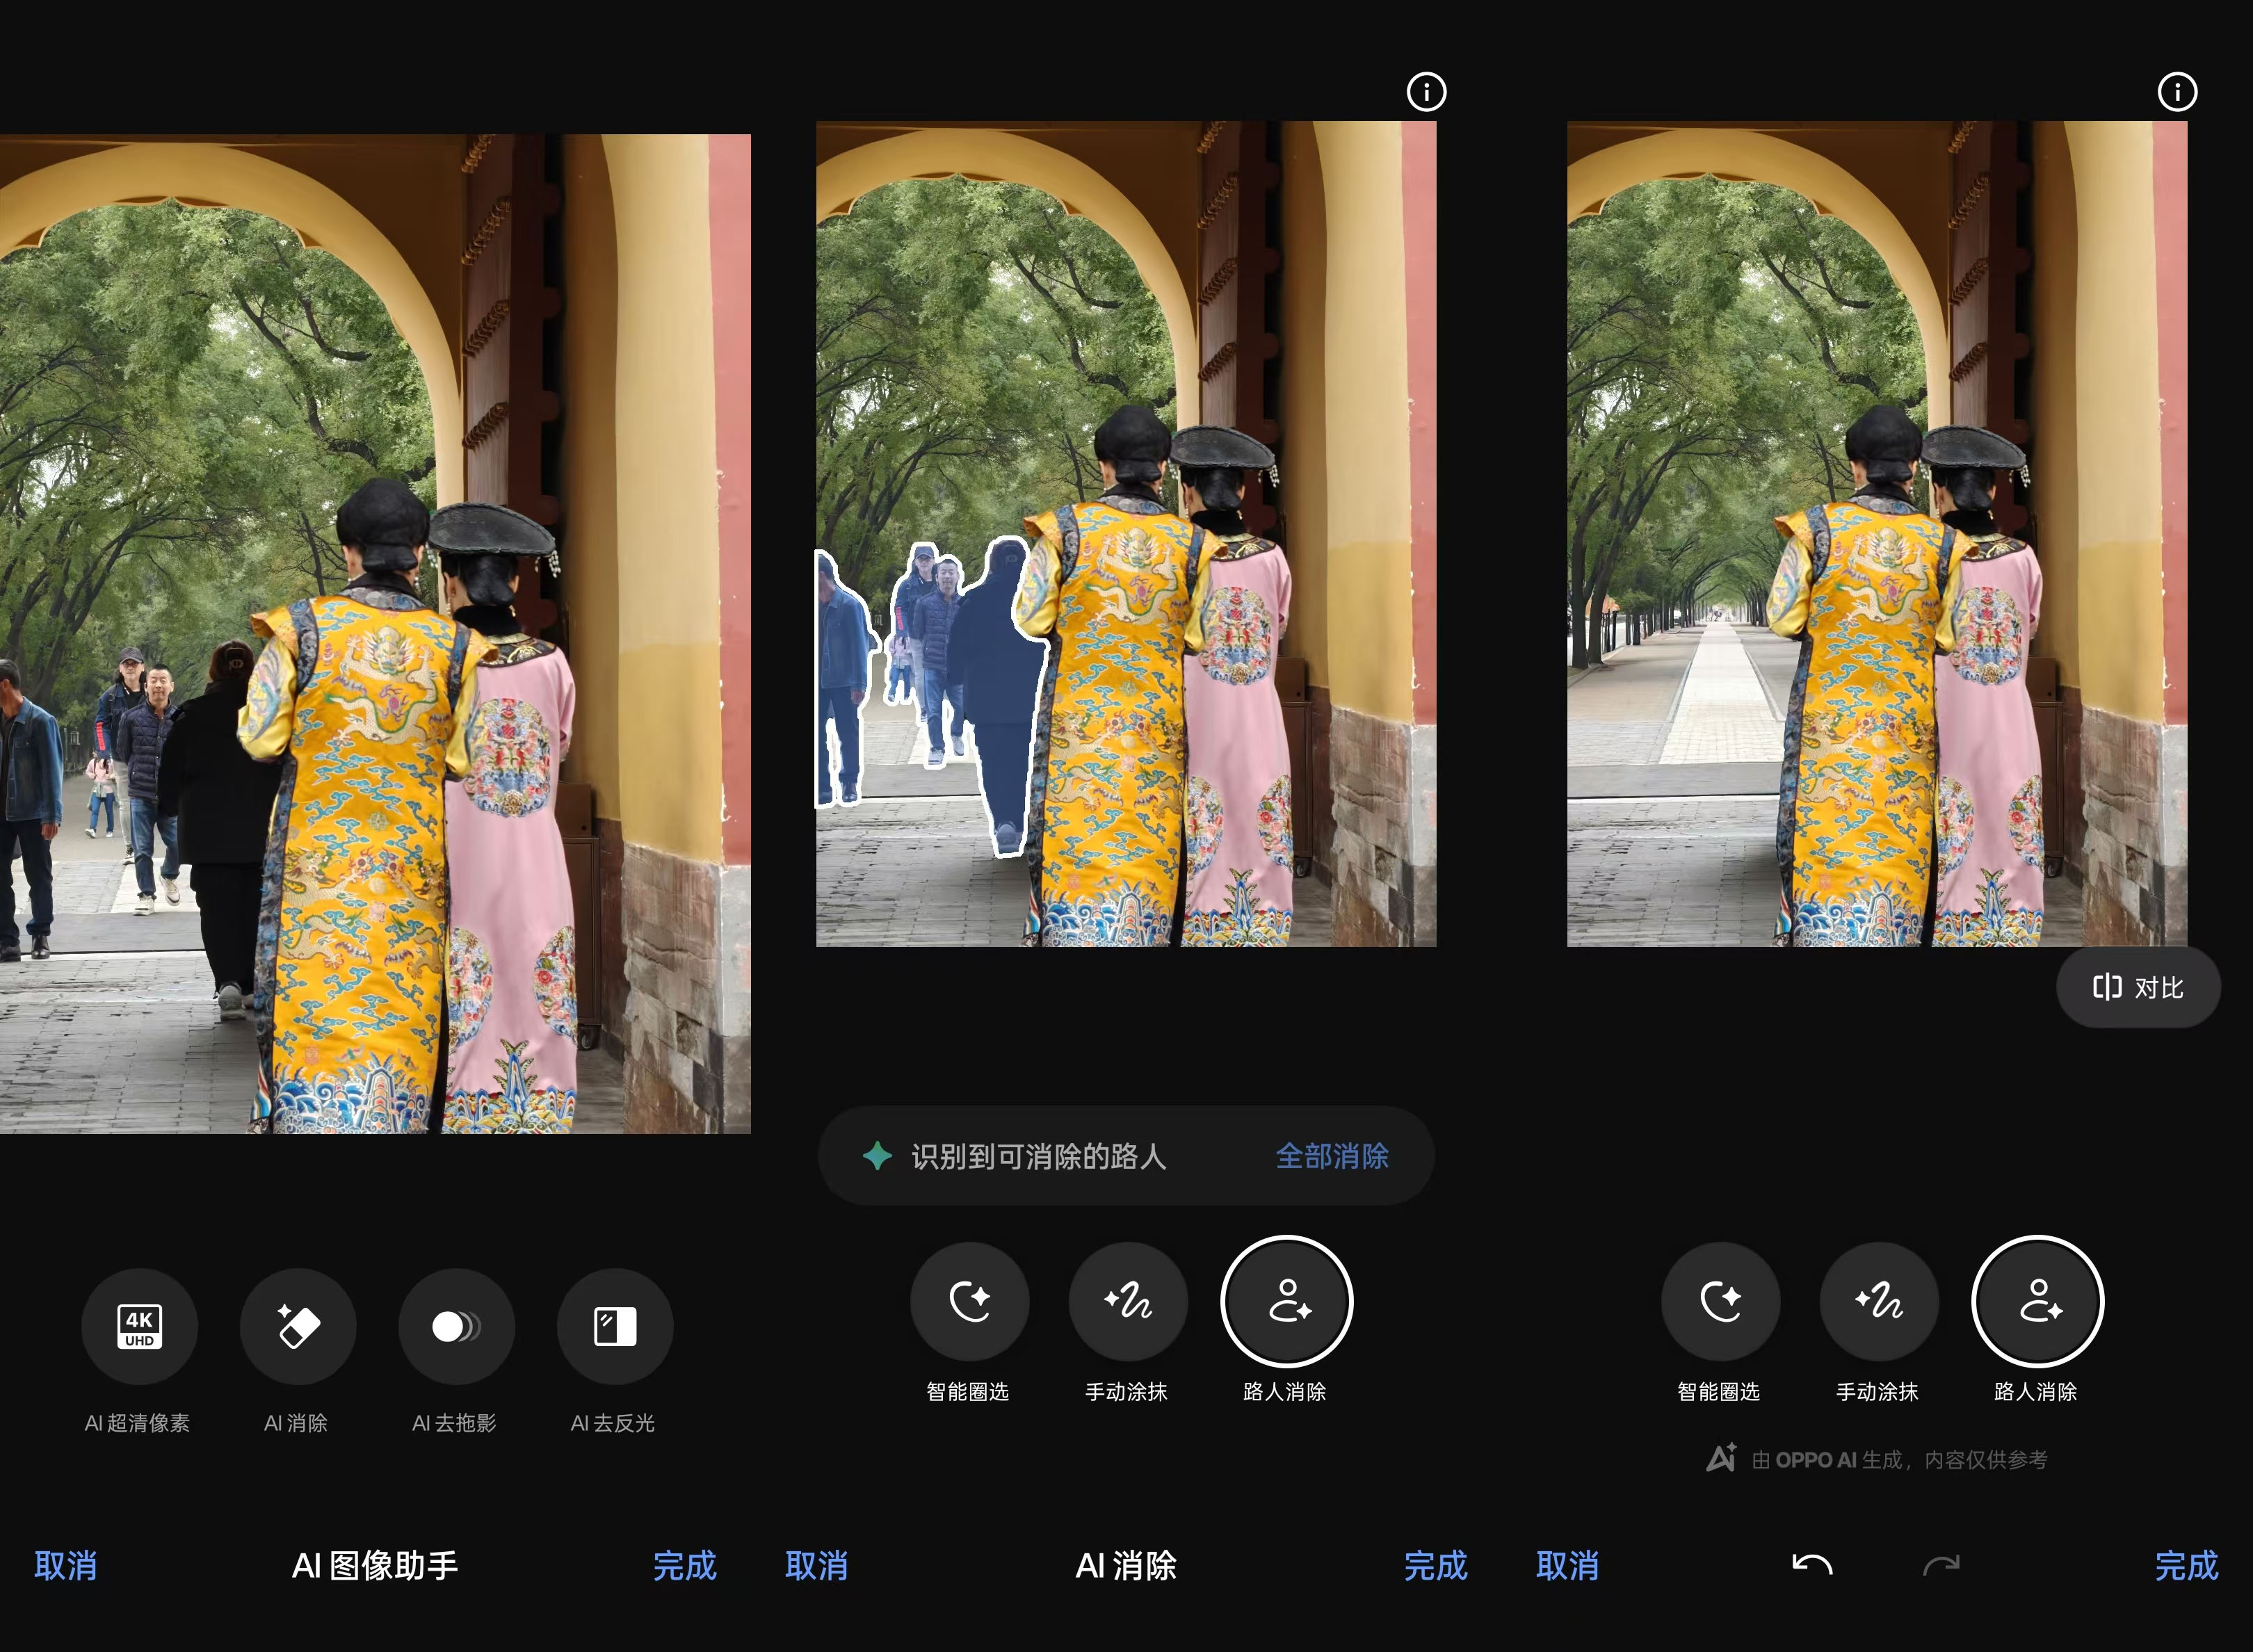Open the AI 消除 eraser tool
This screenshot has width=2253, height=1652.
point(298,1326)
